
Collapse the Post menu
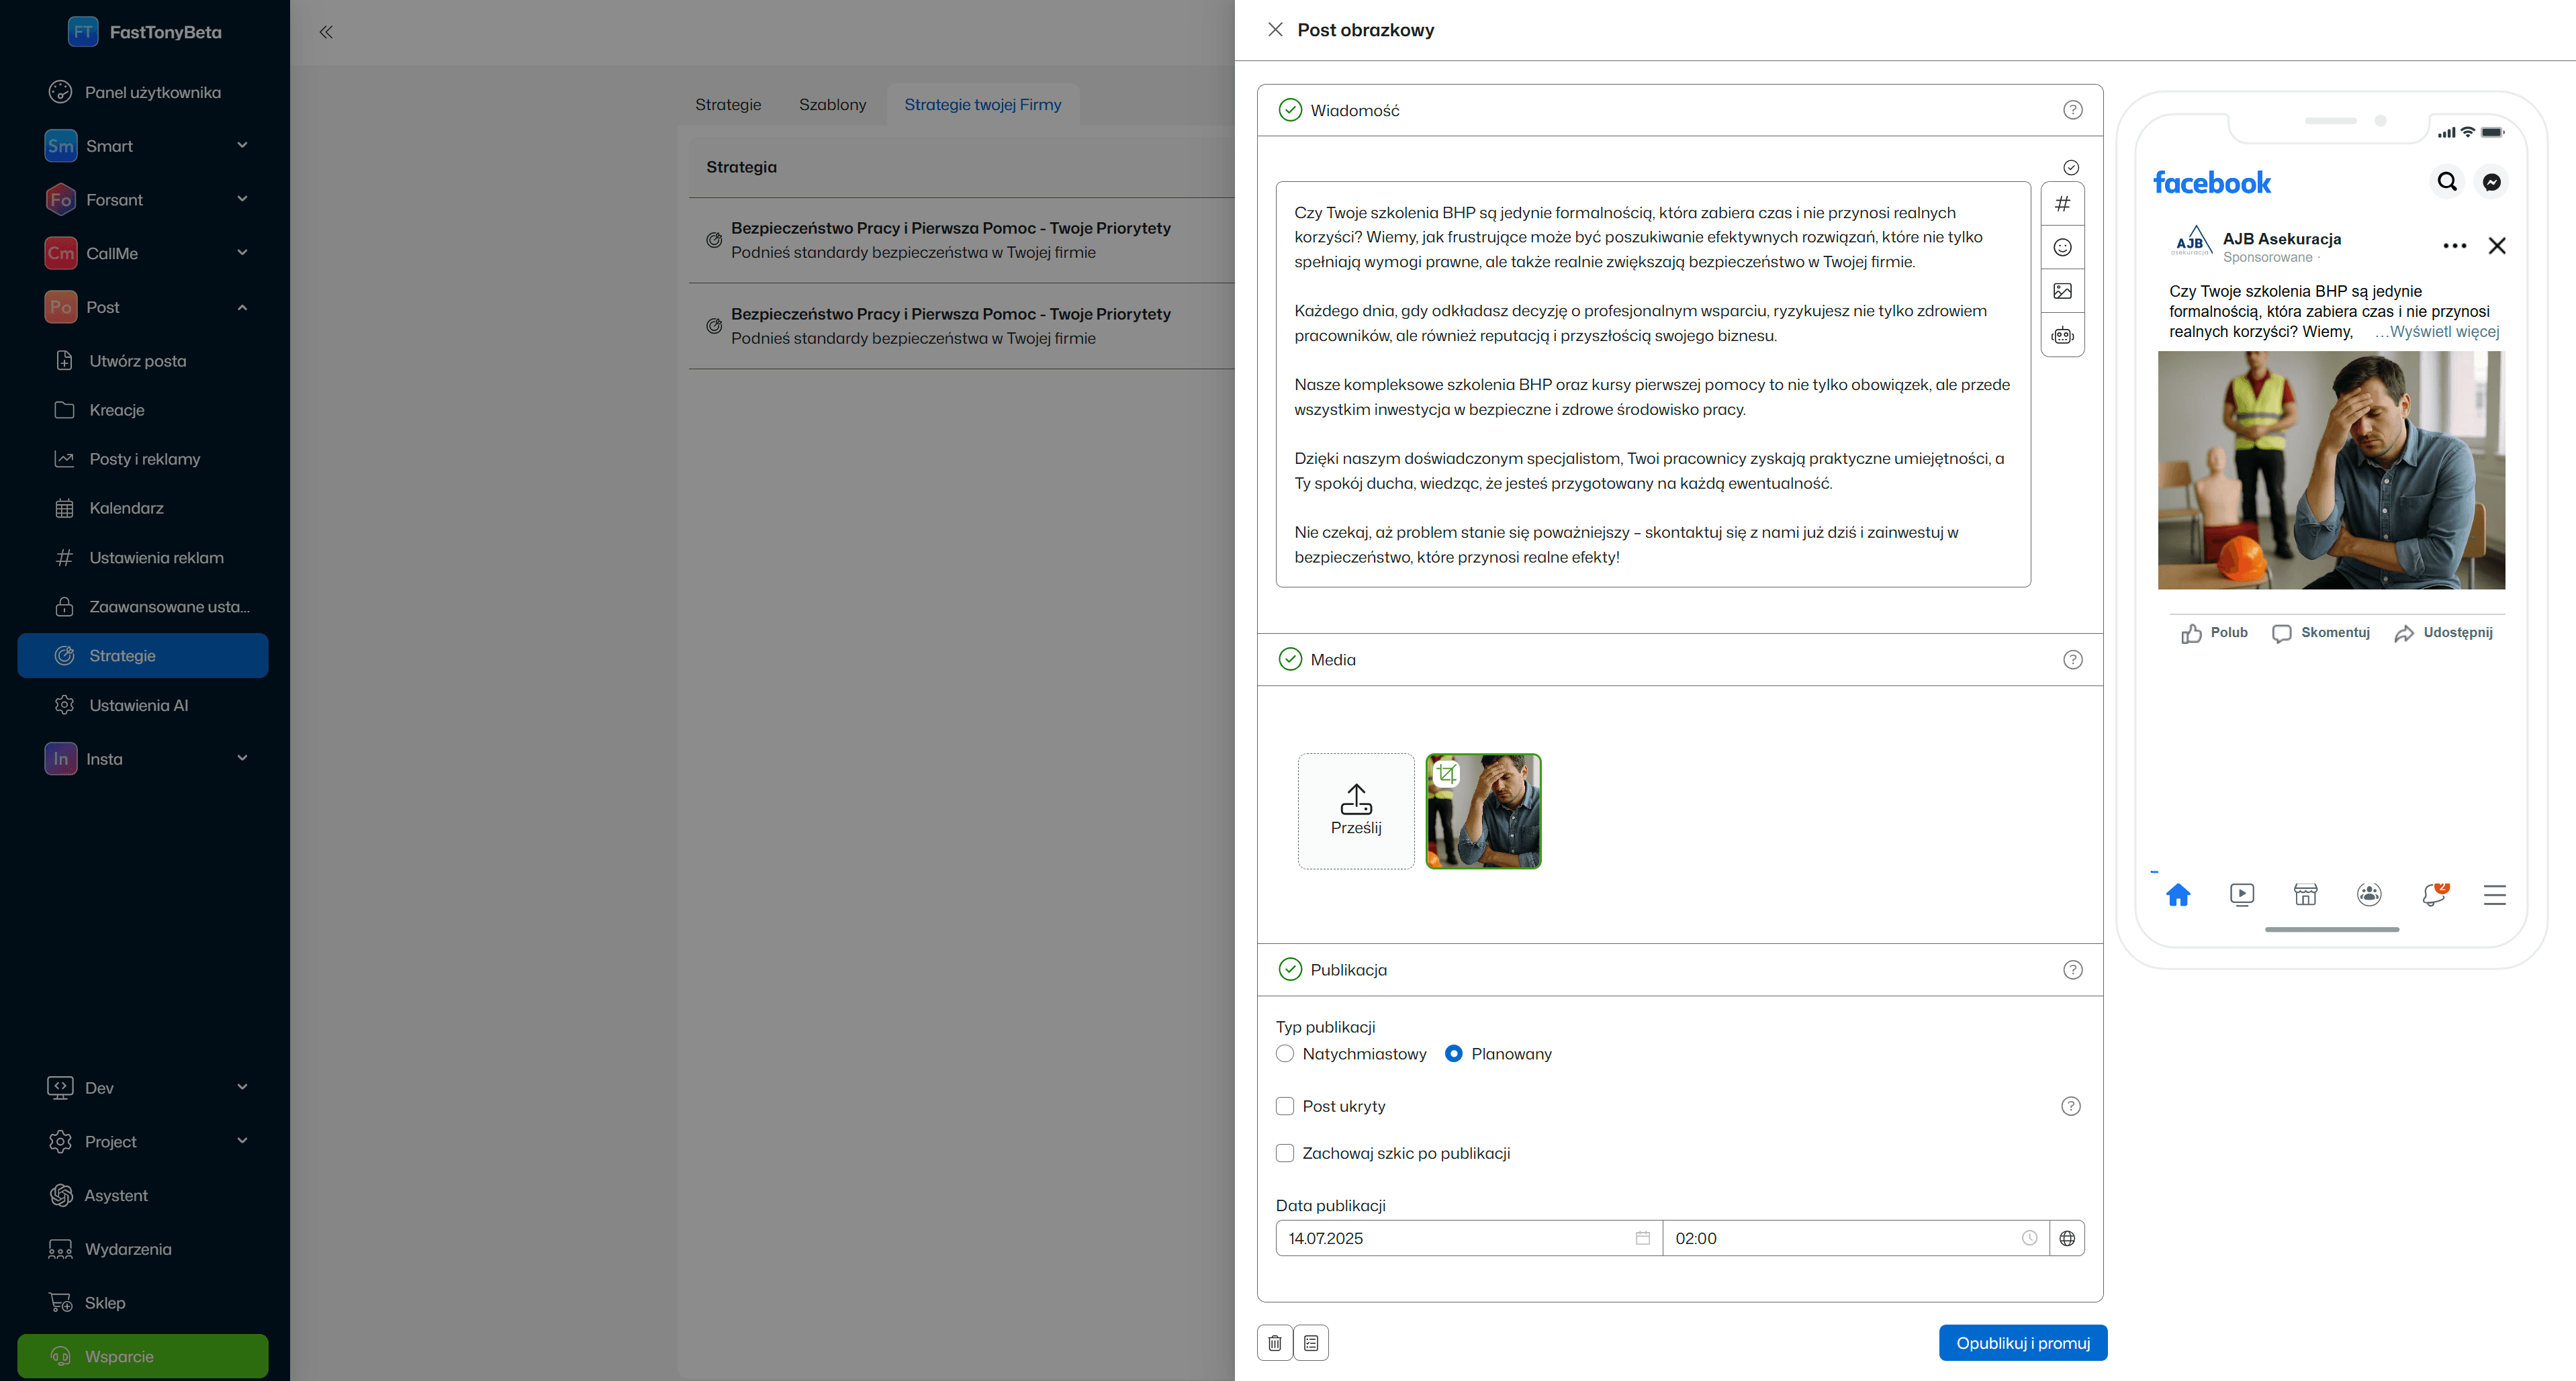pyautogui.click(x=144, y=307)
